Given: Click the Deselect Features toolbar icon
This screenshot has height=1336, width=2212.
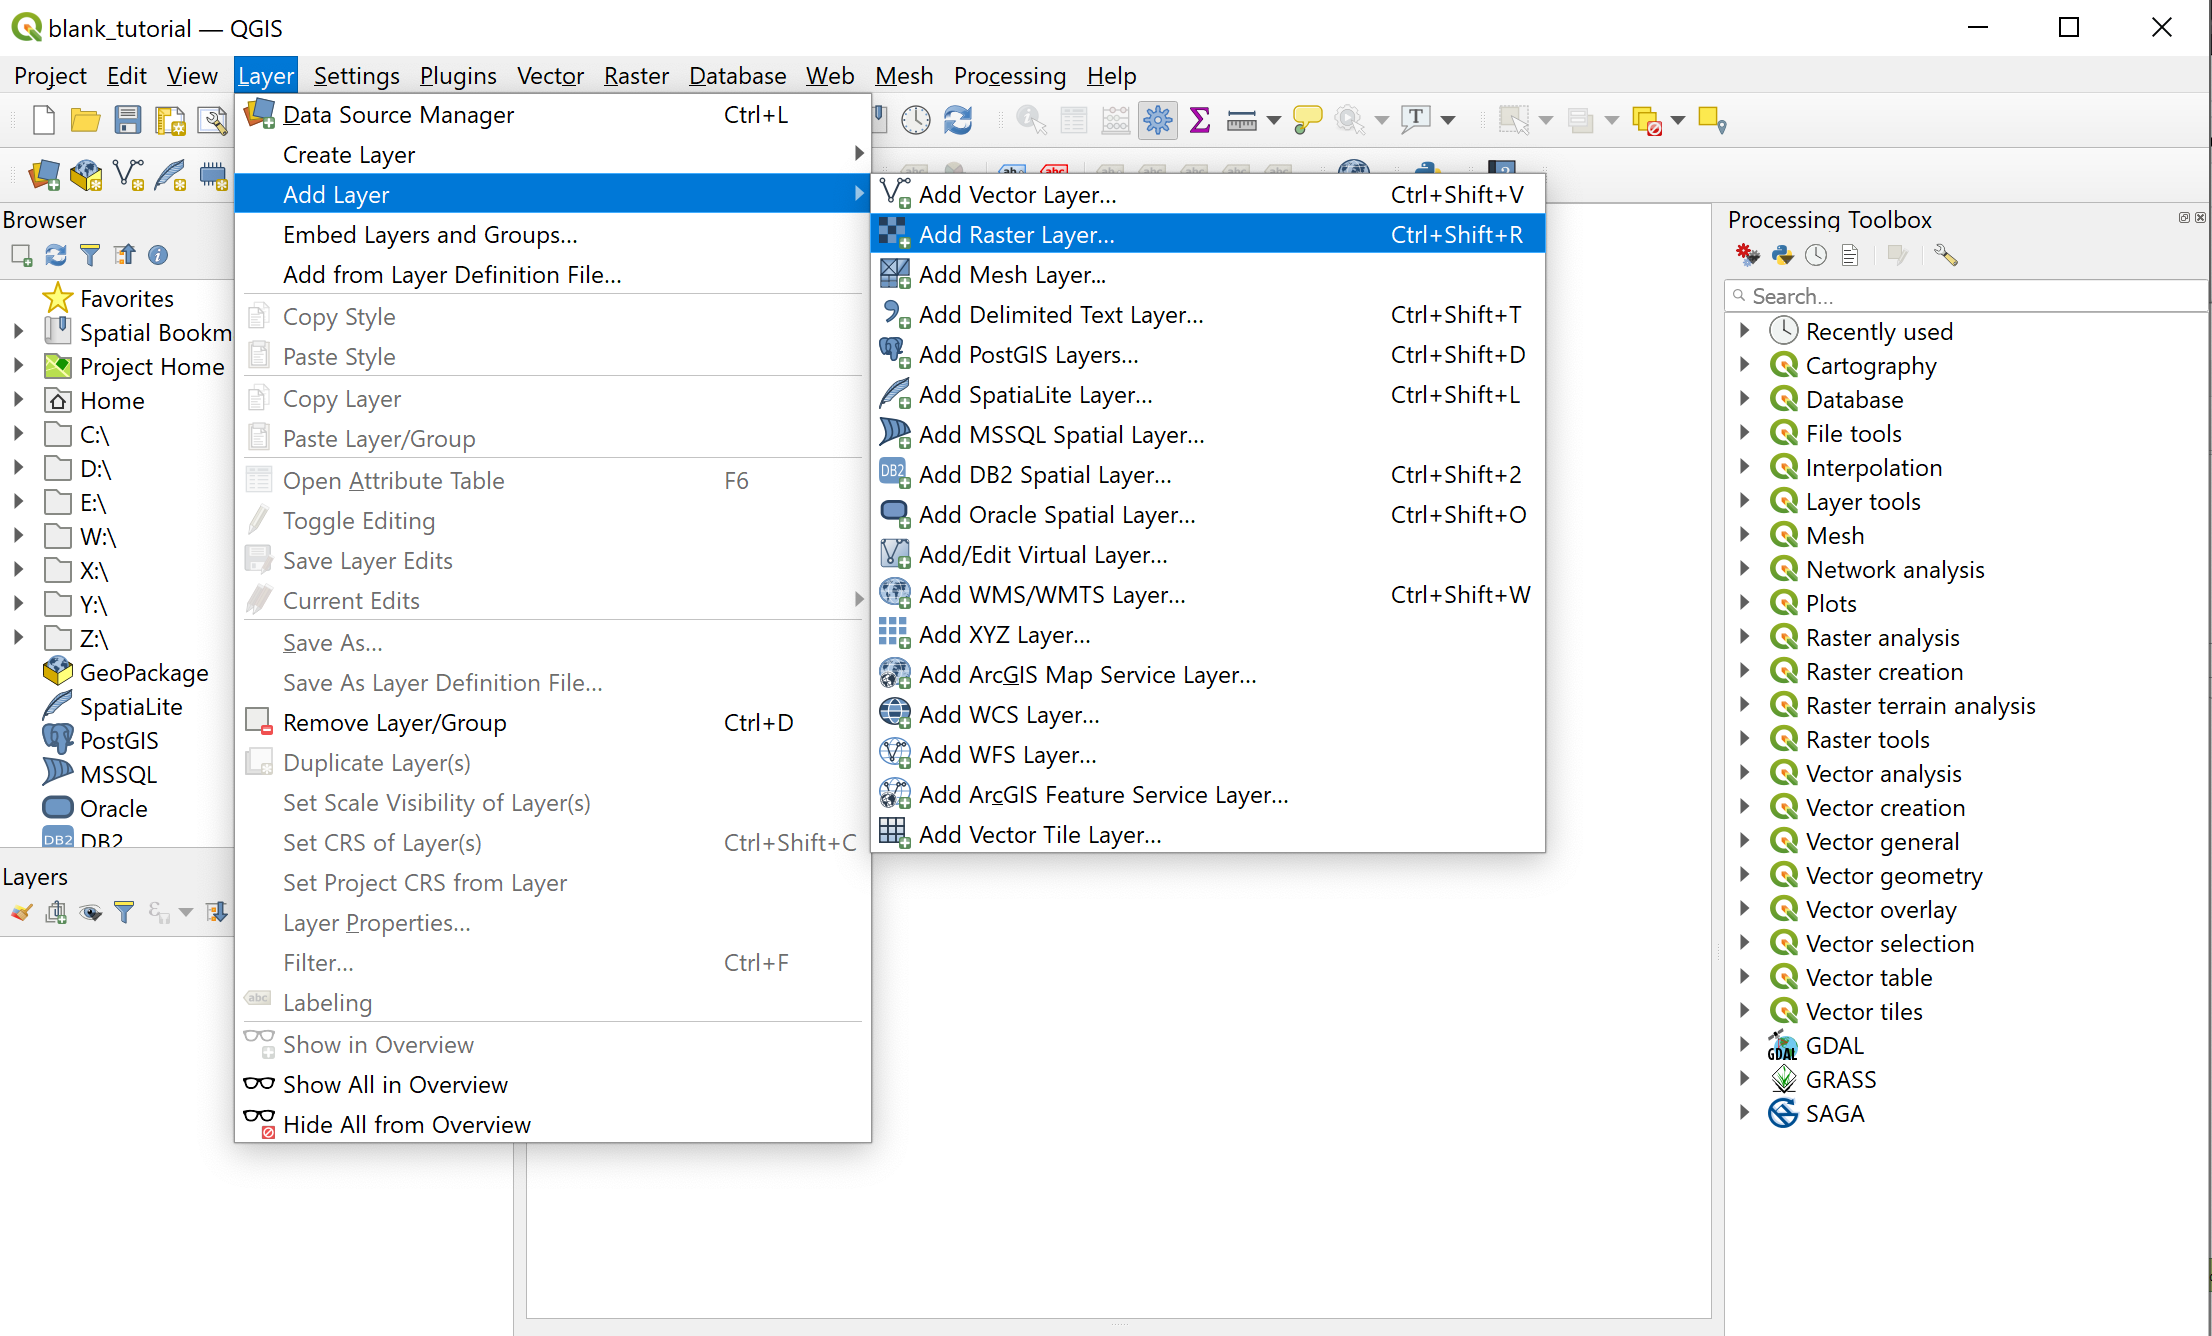Looking at the screenshot, I should [x=1646, y=121].
